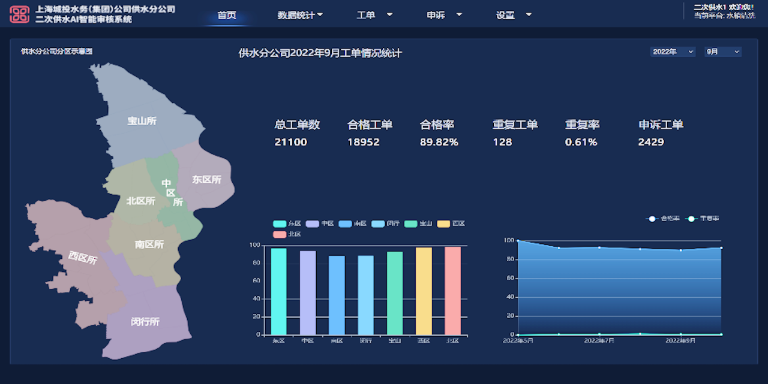Click the 2022年7月 axis label on line chart

click(600, 341)
